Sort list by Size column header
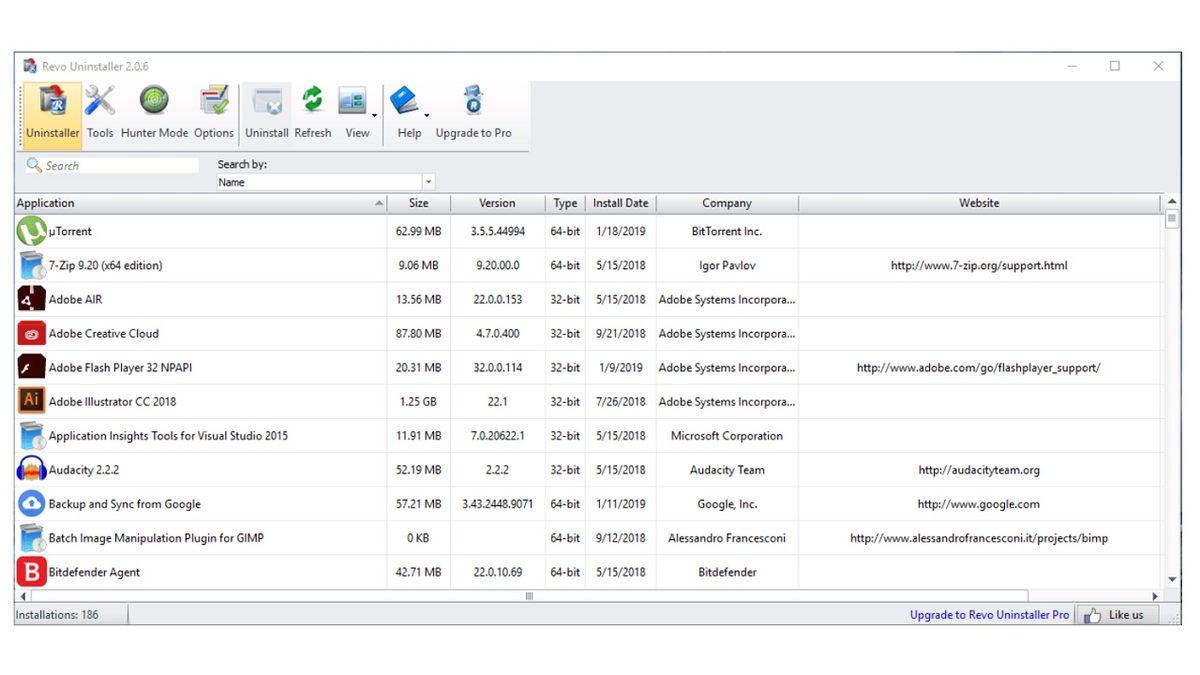This screenshot has width=1200, height=675. (418, 203)
